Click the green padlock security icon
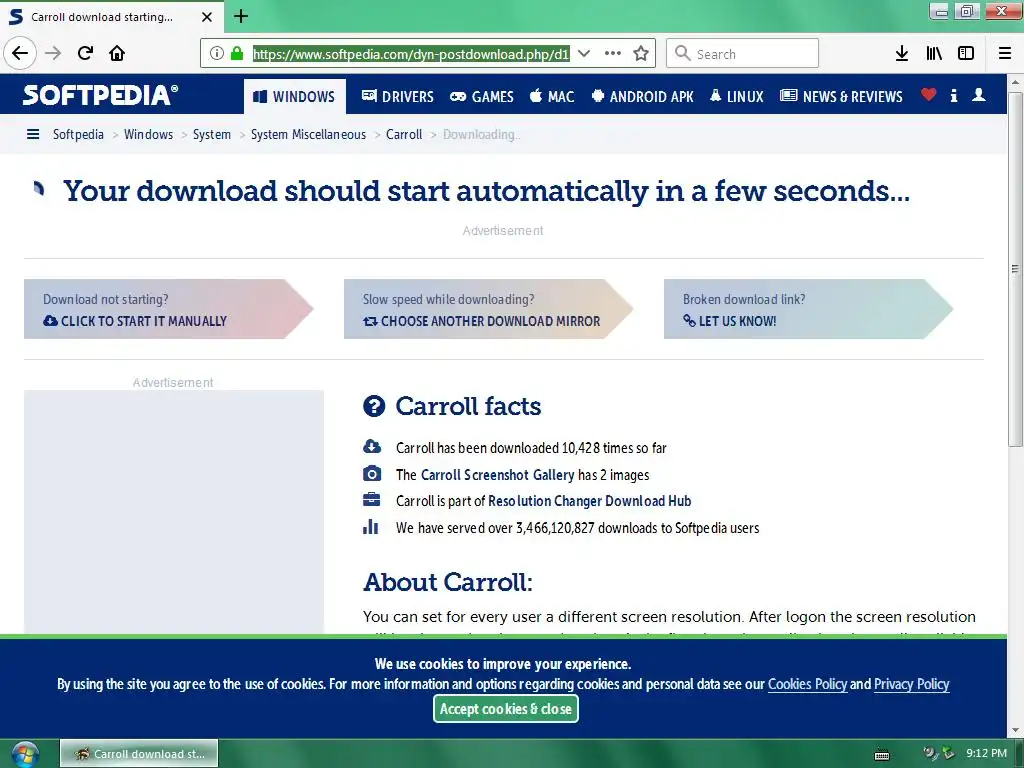 tap(237, 54)
